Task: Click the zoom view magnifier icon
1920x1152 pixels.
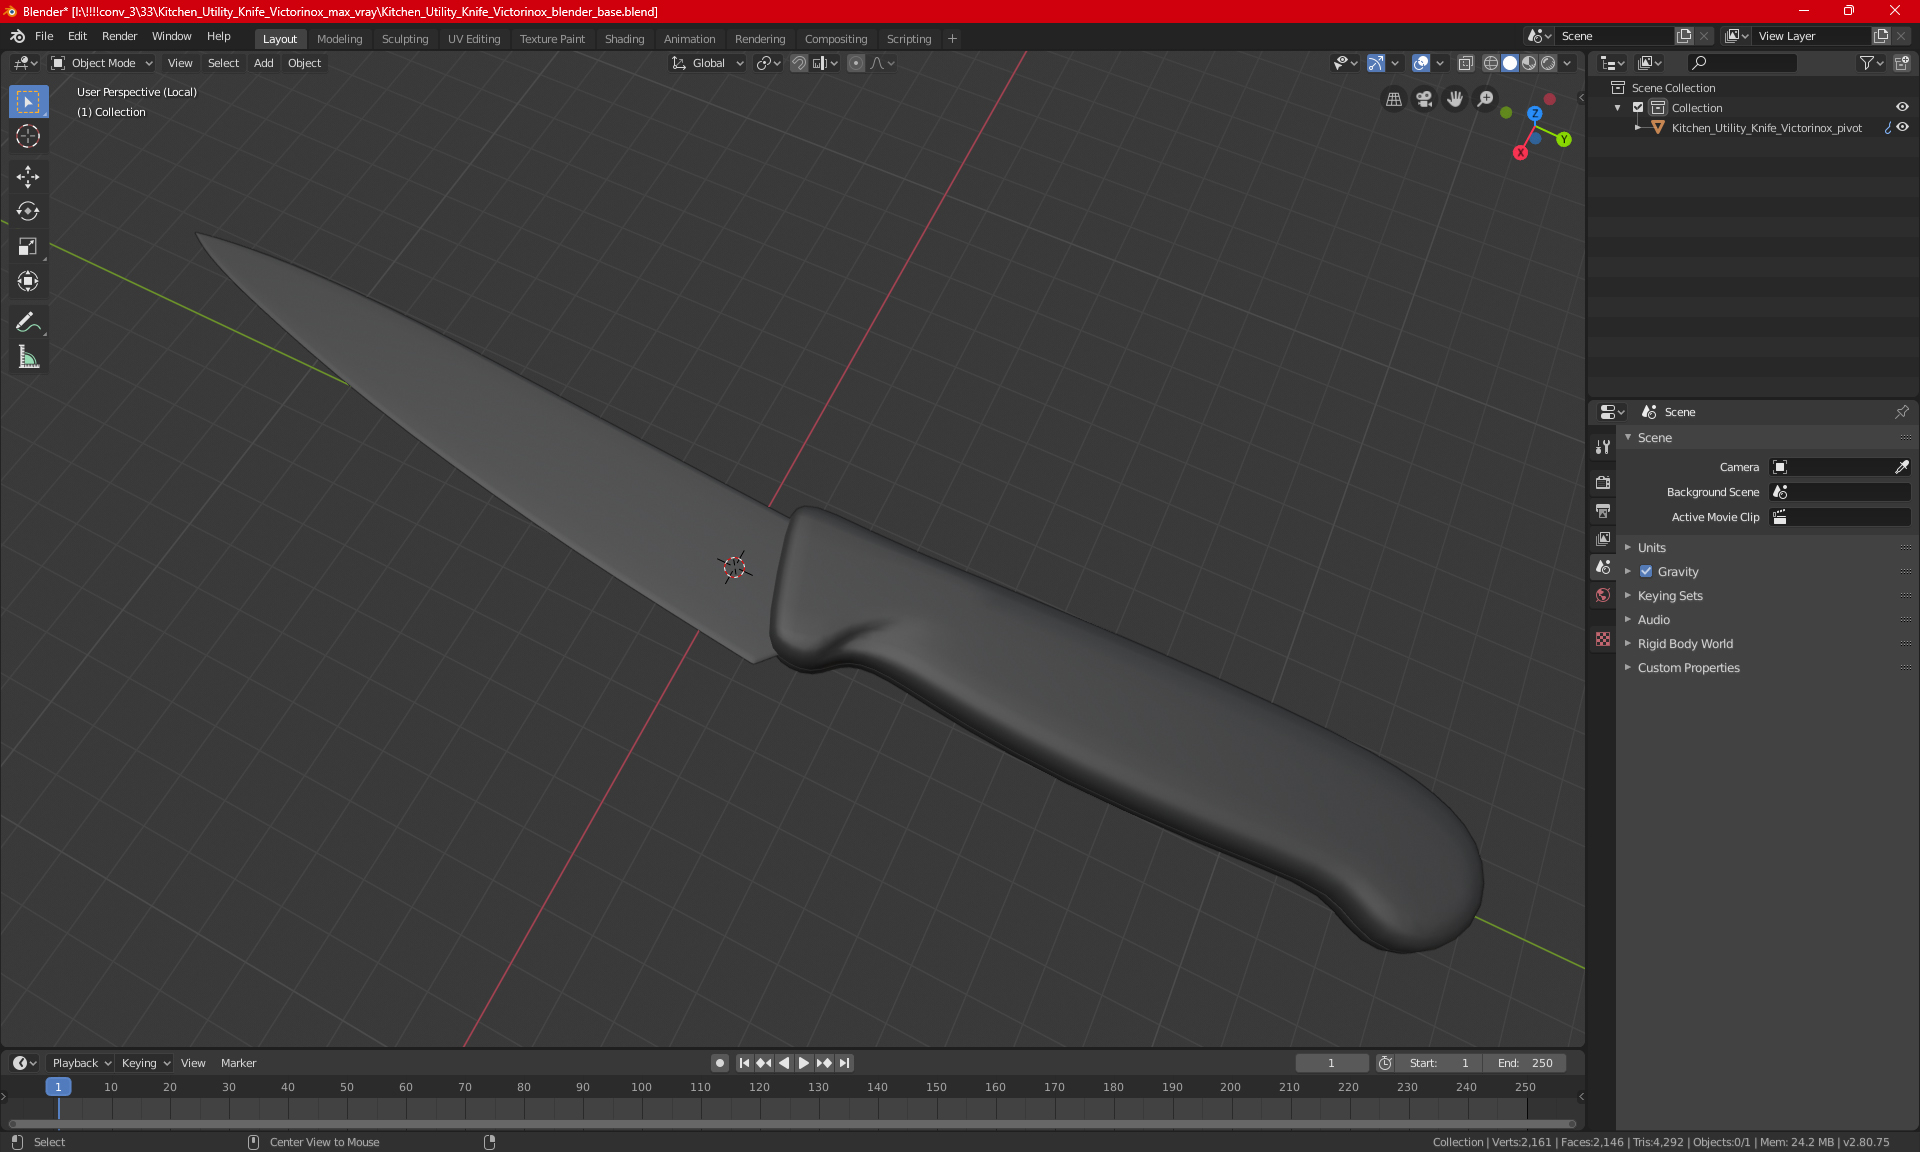Action: pos(1486,99)
